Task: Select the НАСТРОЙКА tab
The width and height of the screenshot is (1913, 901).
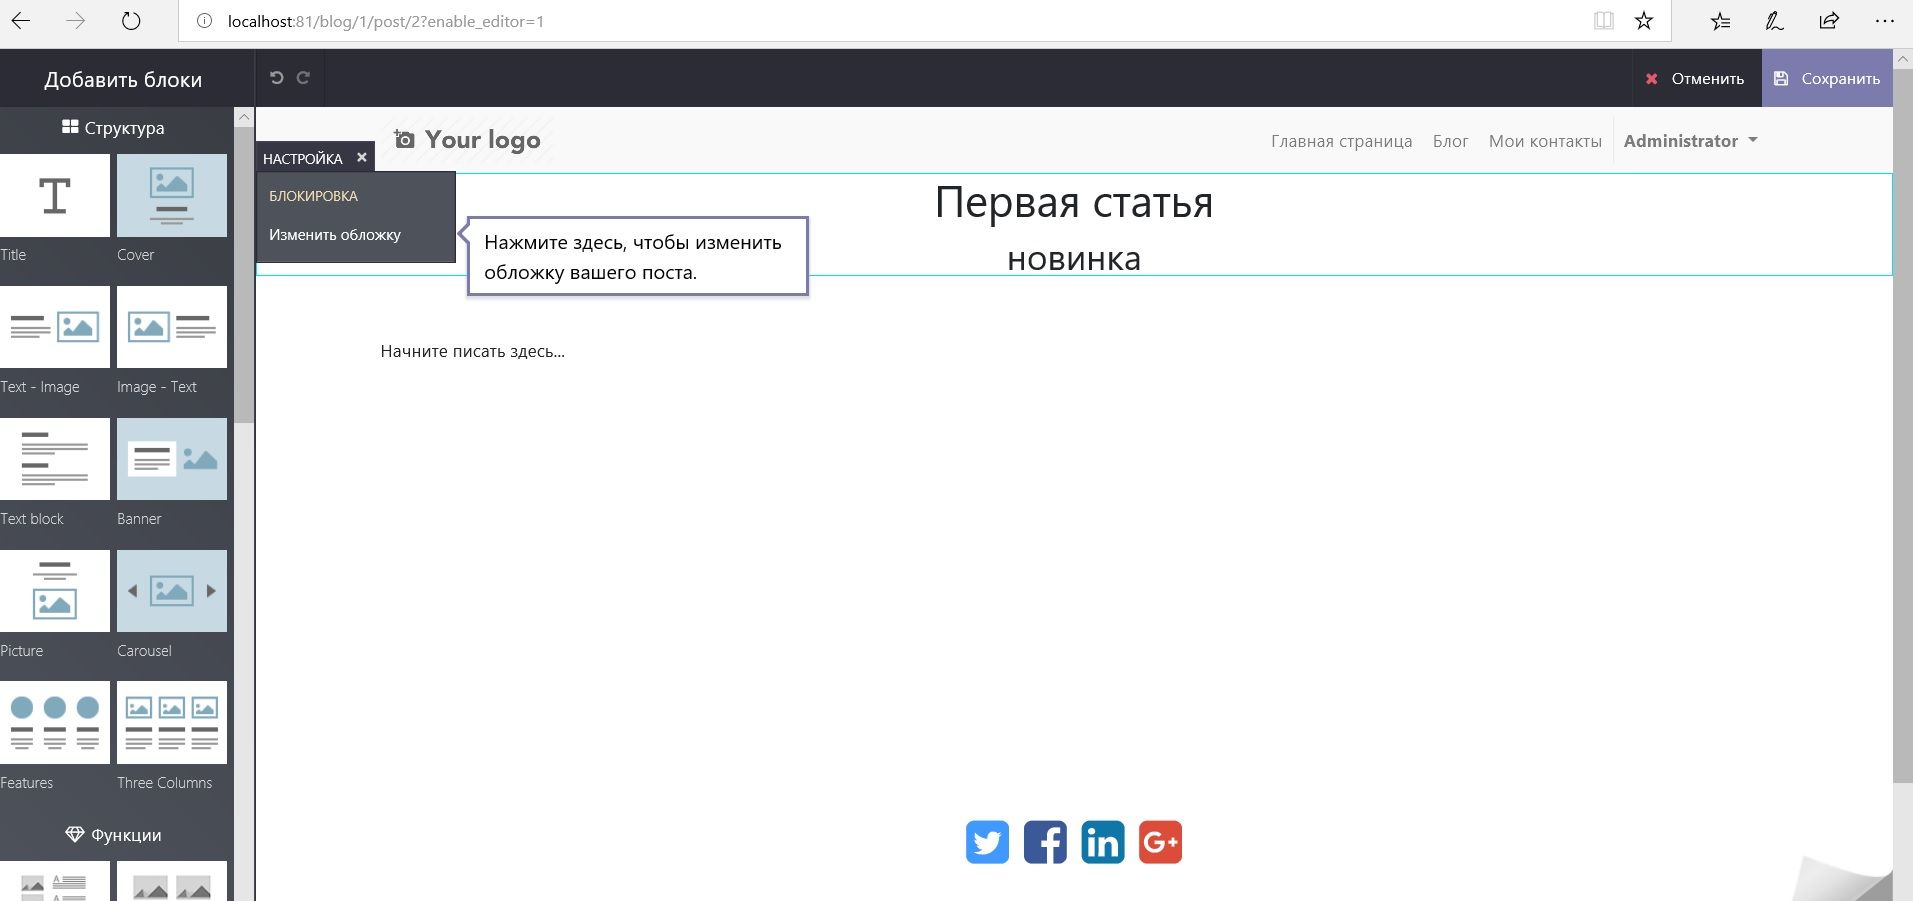Action: (x=303, y=157)
